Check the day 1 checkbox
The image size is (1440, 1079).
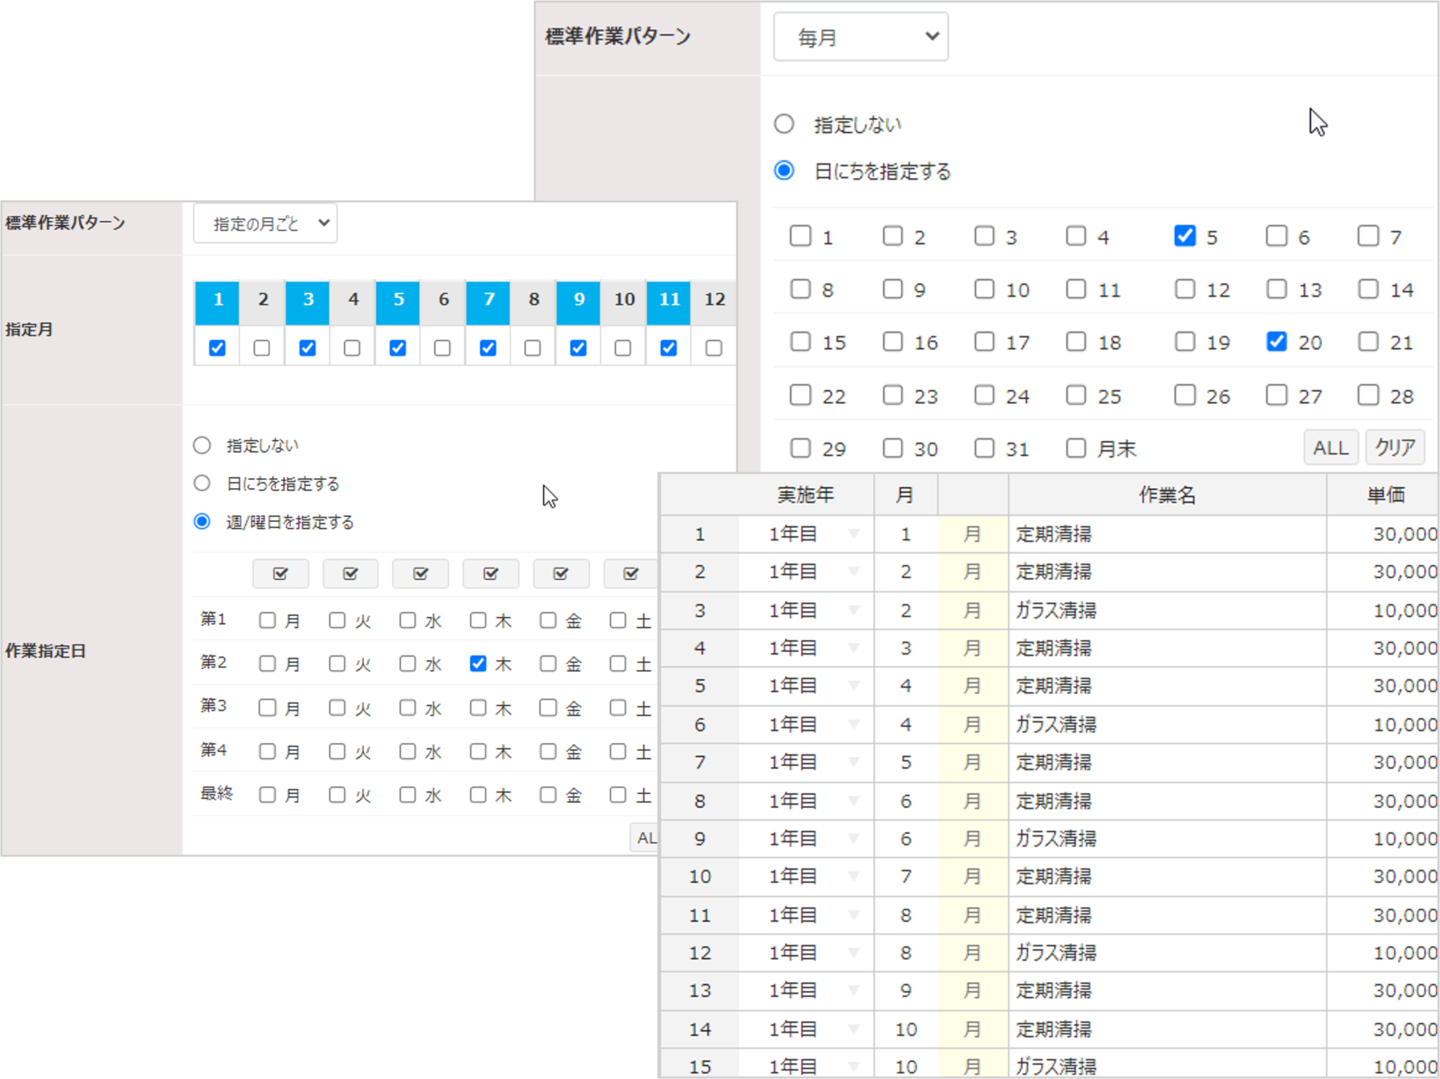(800, 236)
